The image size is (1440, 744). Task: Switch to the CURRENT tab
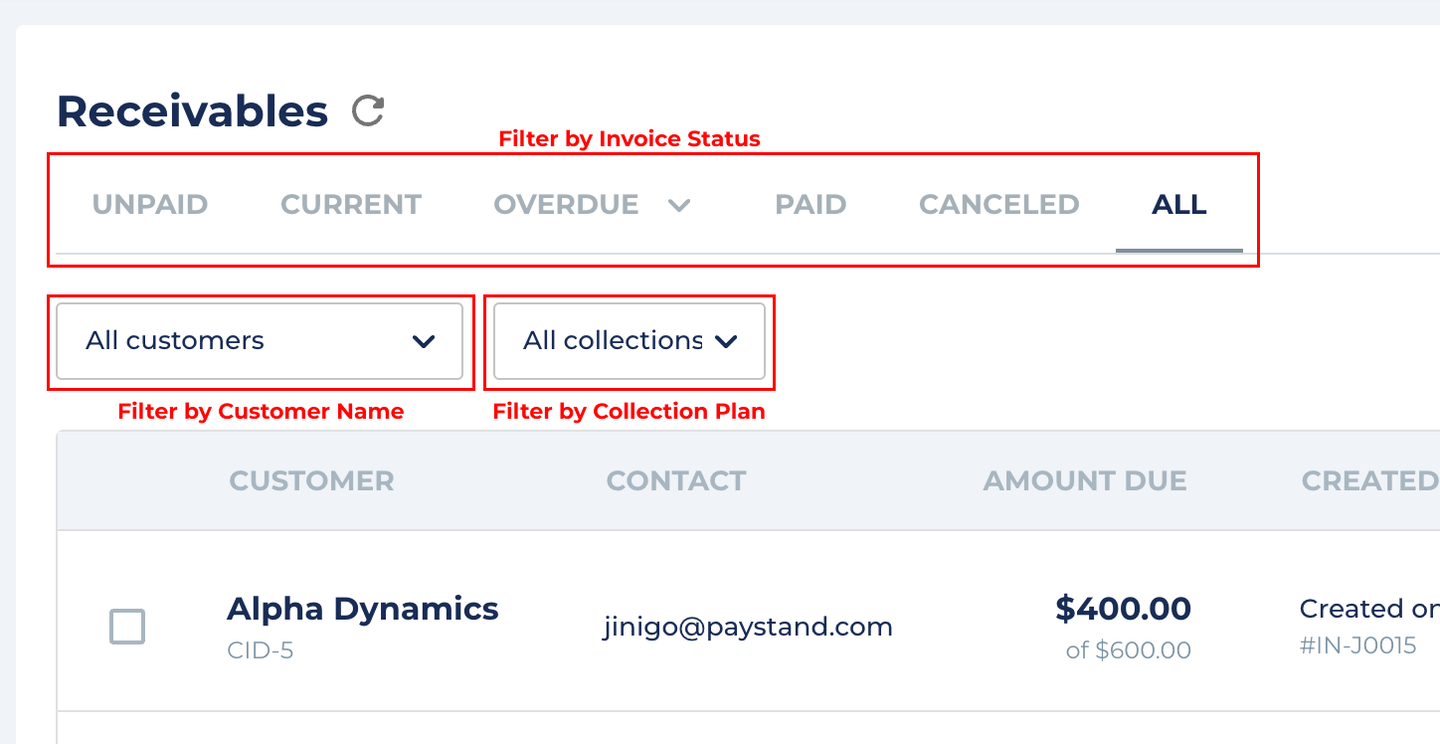[351, 205]
